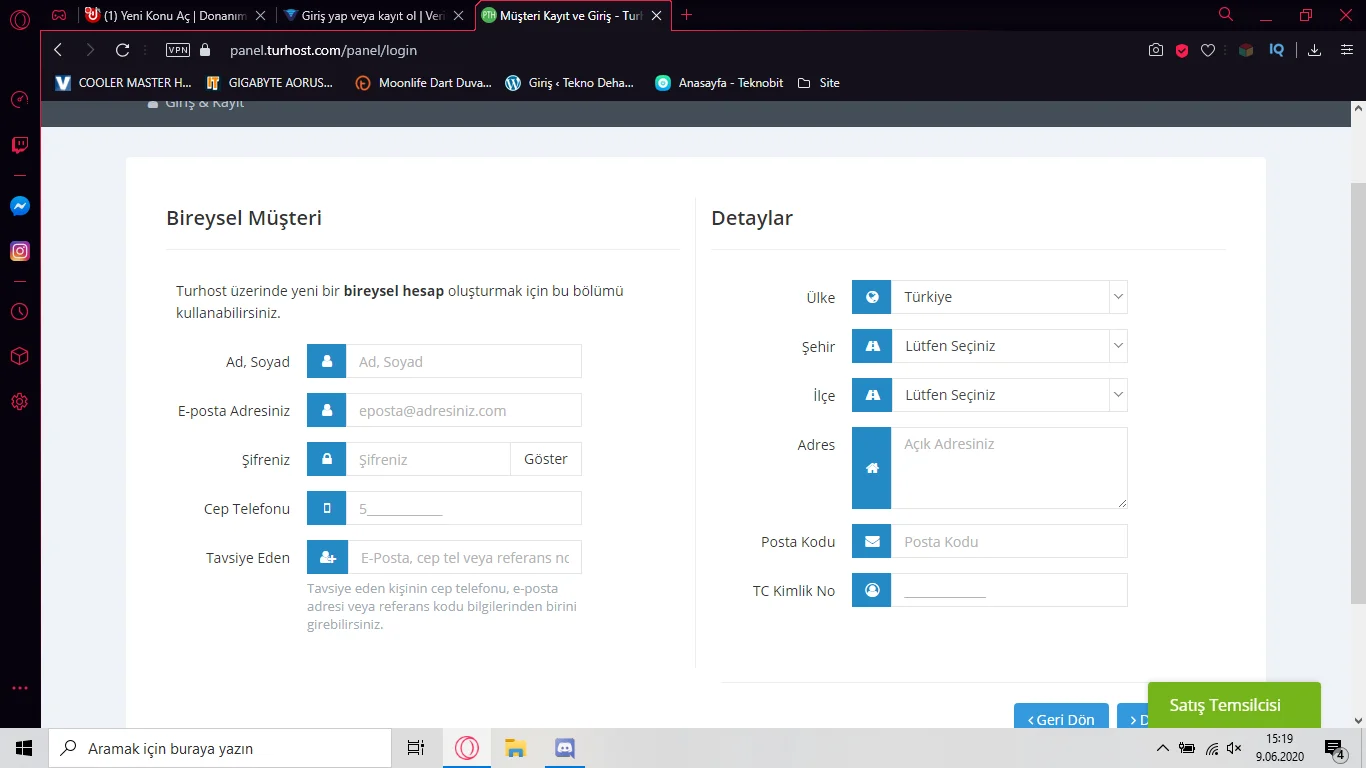Open the sidebar three-dots setup menu
1366x768 pixels.
pyautogui.click(x=20, y=688)
